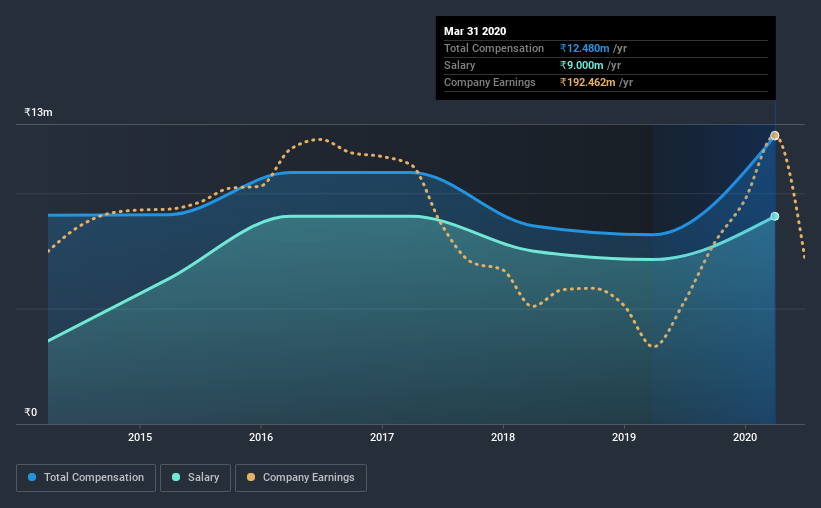Toggle the Salary legend button
Image resolution: width=821 pixels, height=508 pixels.
(x=195, y=478)
